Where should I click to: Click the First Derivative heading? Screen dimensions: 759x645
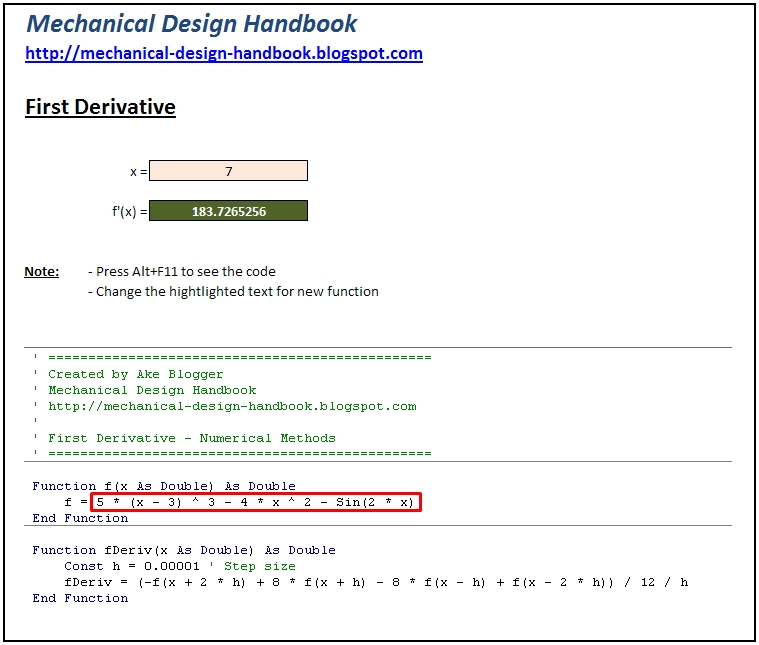point(100,107)
